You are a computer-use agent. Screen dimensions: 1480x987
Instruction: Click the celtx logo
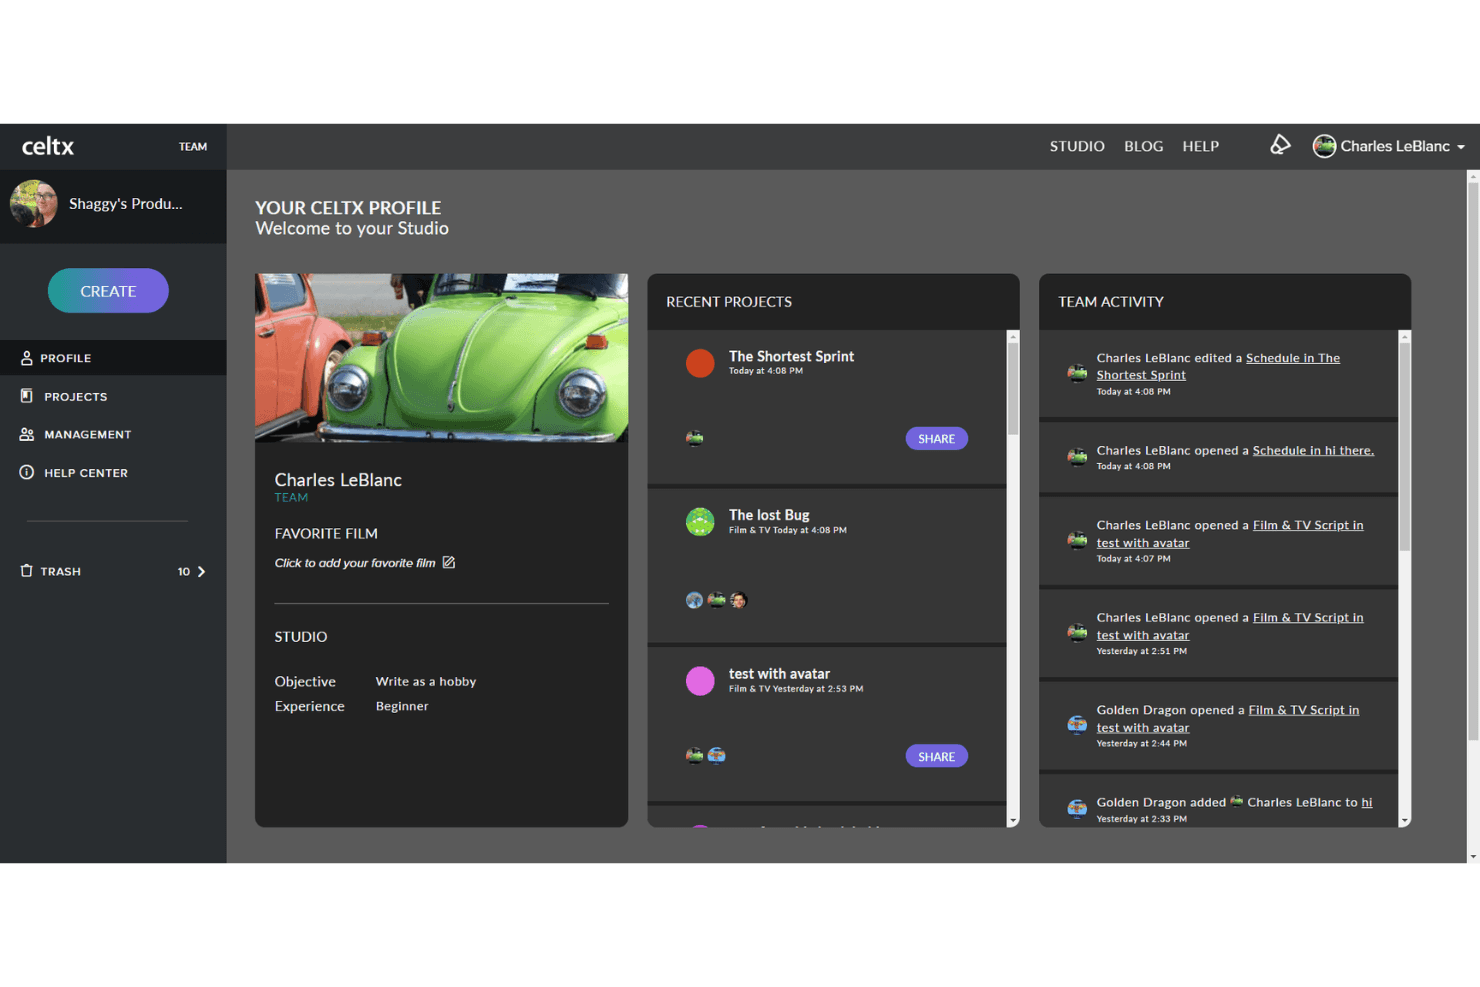click(48, 146)
